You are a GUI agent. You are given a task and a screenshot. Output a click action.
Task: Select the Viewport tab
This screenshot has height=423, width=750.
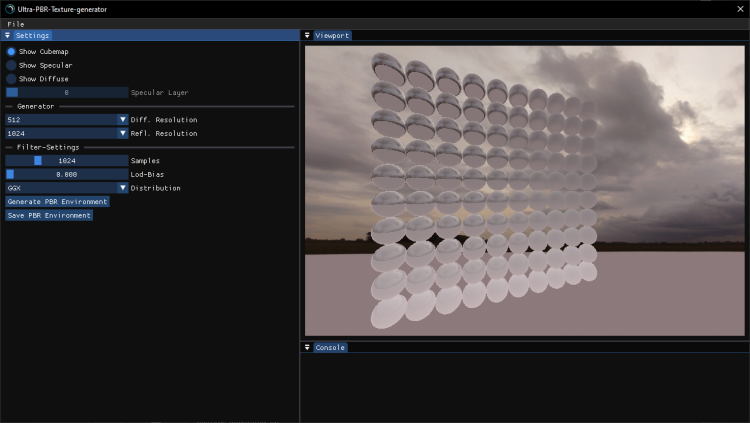point(332,35)
